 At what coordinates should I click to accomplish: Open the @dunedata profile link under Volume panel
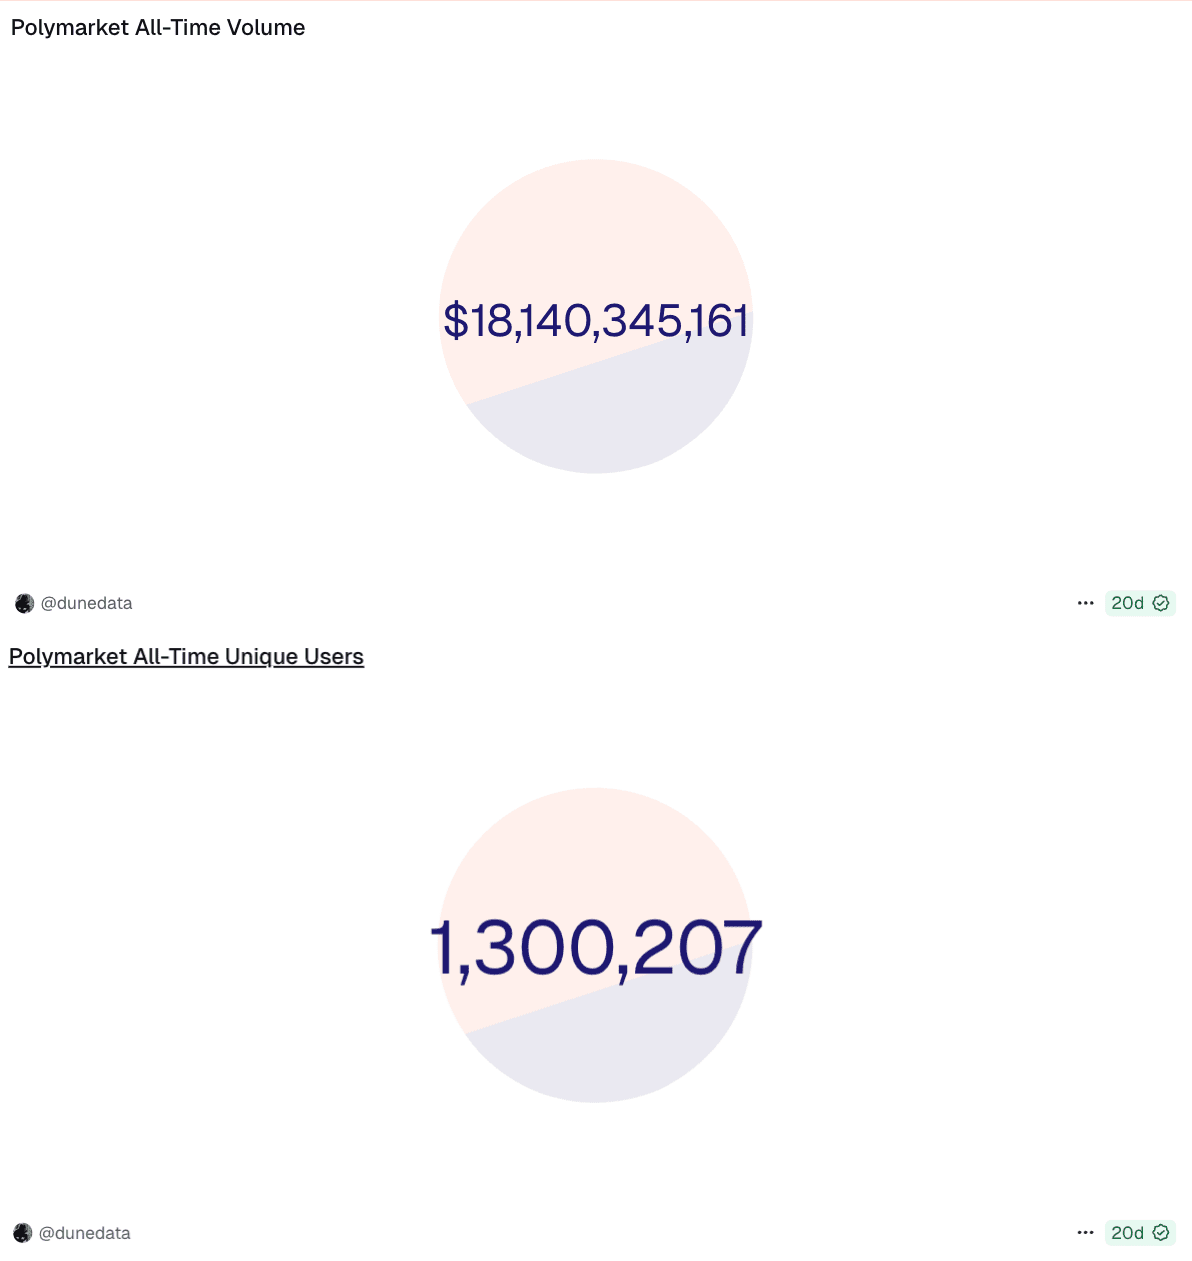pos(86,603)
